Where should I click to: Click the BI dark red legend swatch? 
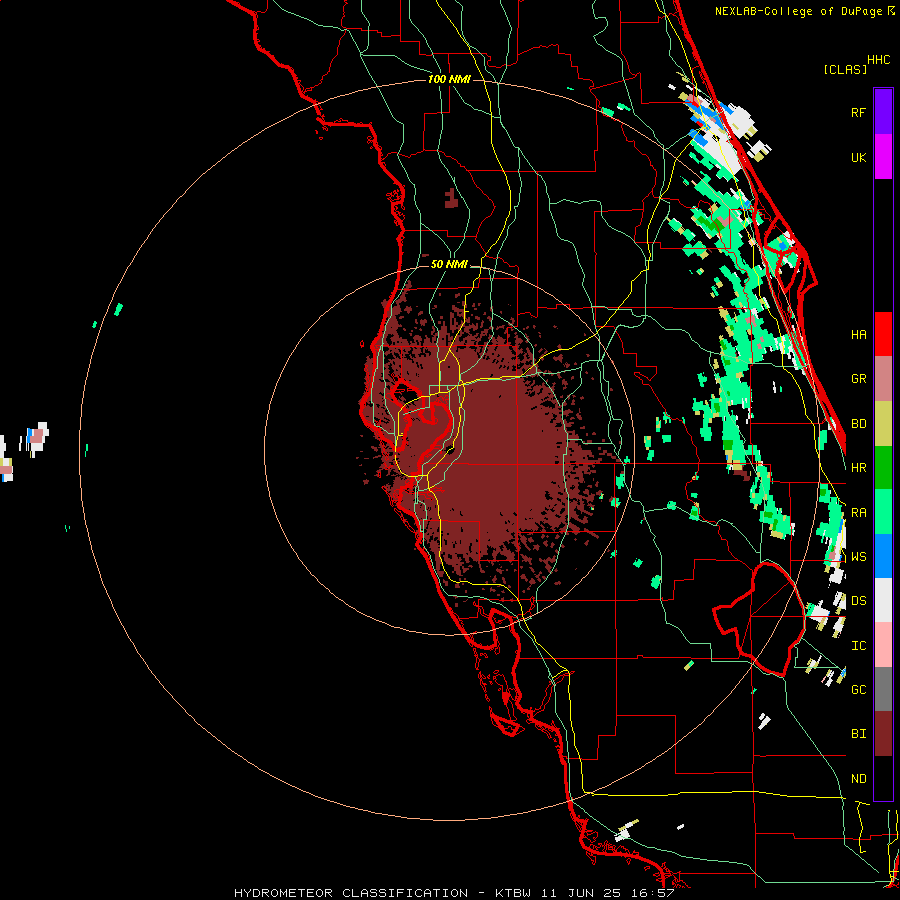(883, 734)
